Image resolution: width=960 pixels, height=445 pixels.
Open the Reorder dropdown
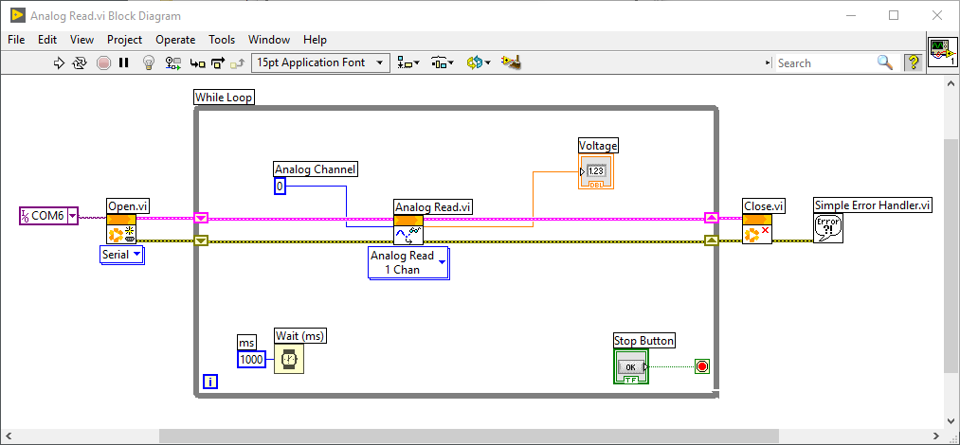click(x=478, y=62)
